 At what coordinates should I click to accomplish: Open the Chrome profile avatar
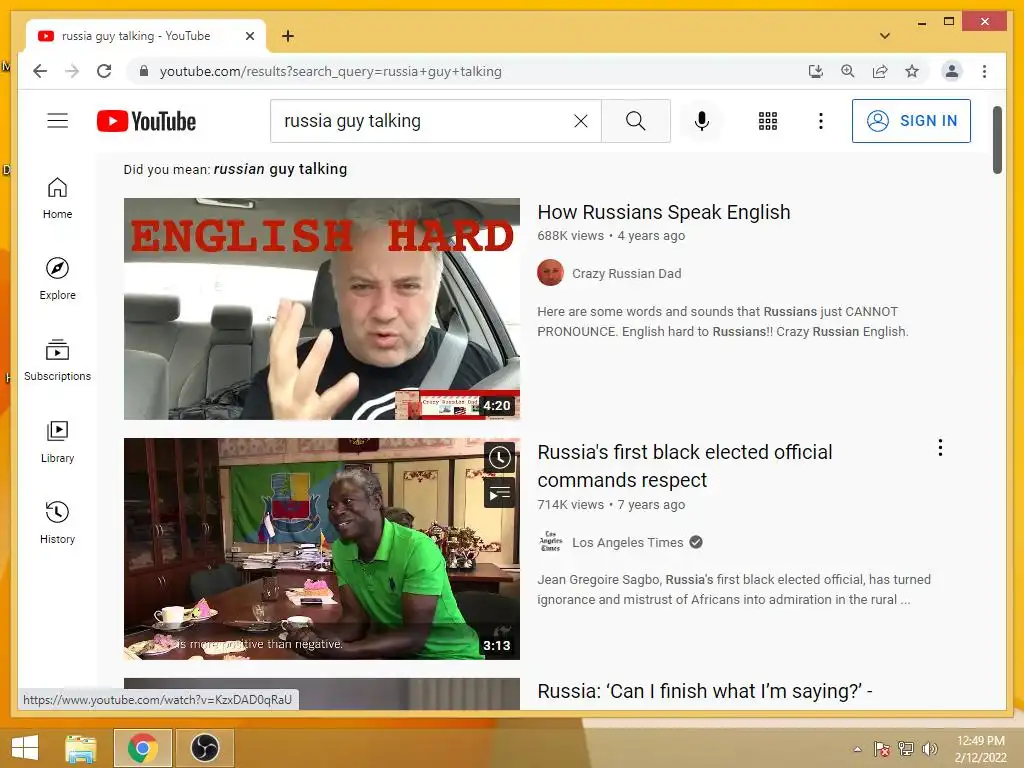point(952,71)
